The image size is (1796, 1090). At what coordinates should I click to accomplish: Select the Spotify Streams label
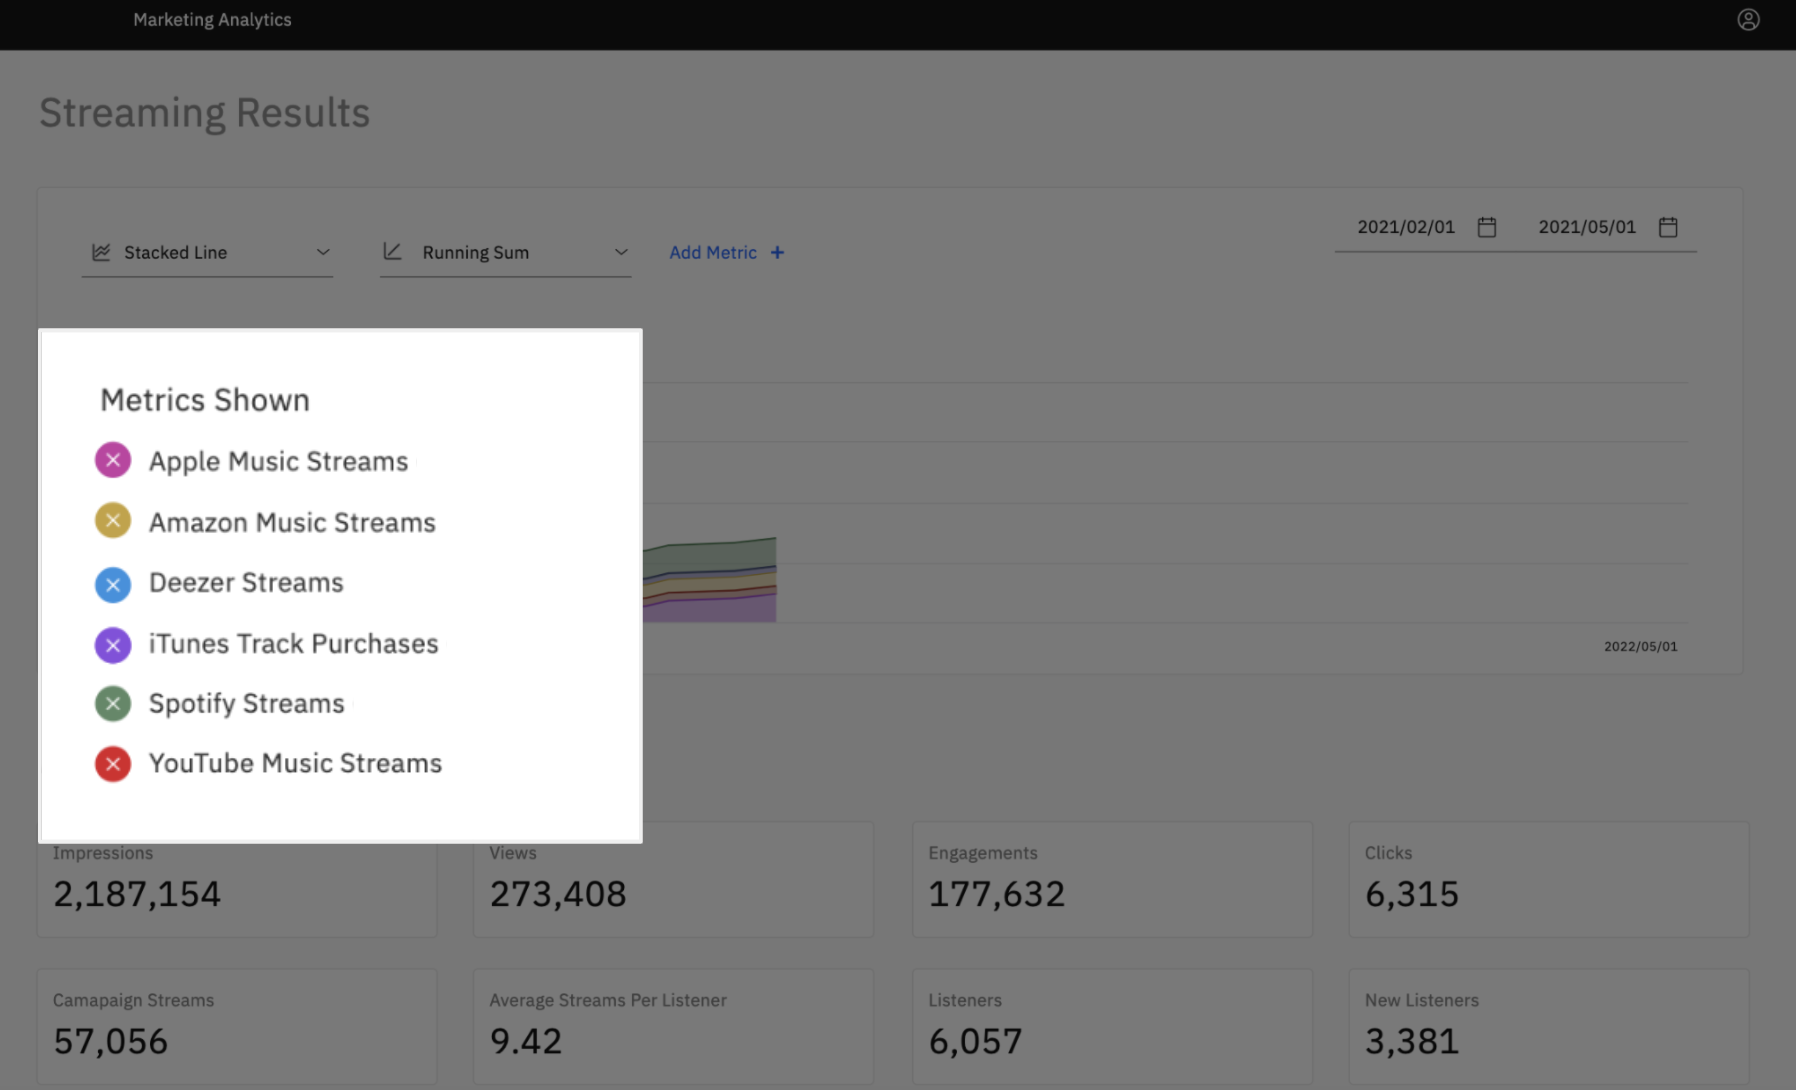pos(247,704)
